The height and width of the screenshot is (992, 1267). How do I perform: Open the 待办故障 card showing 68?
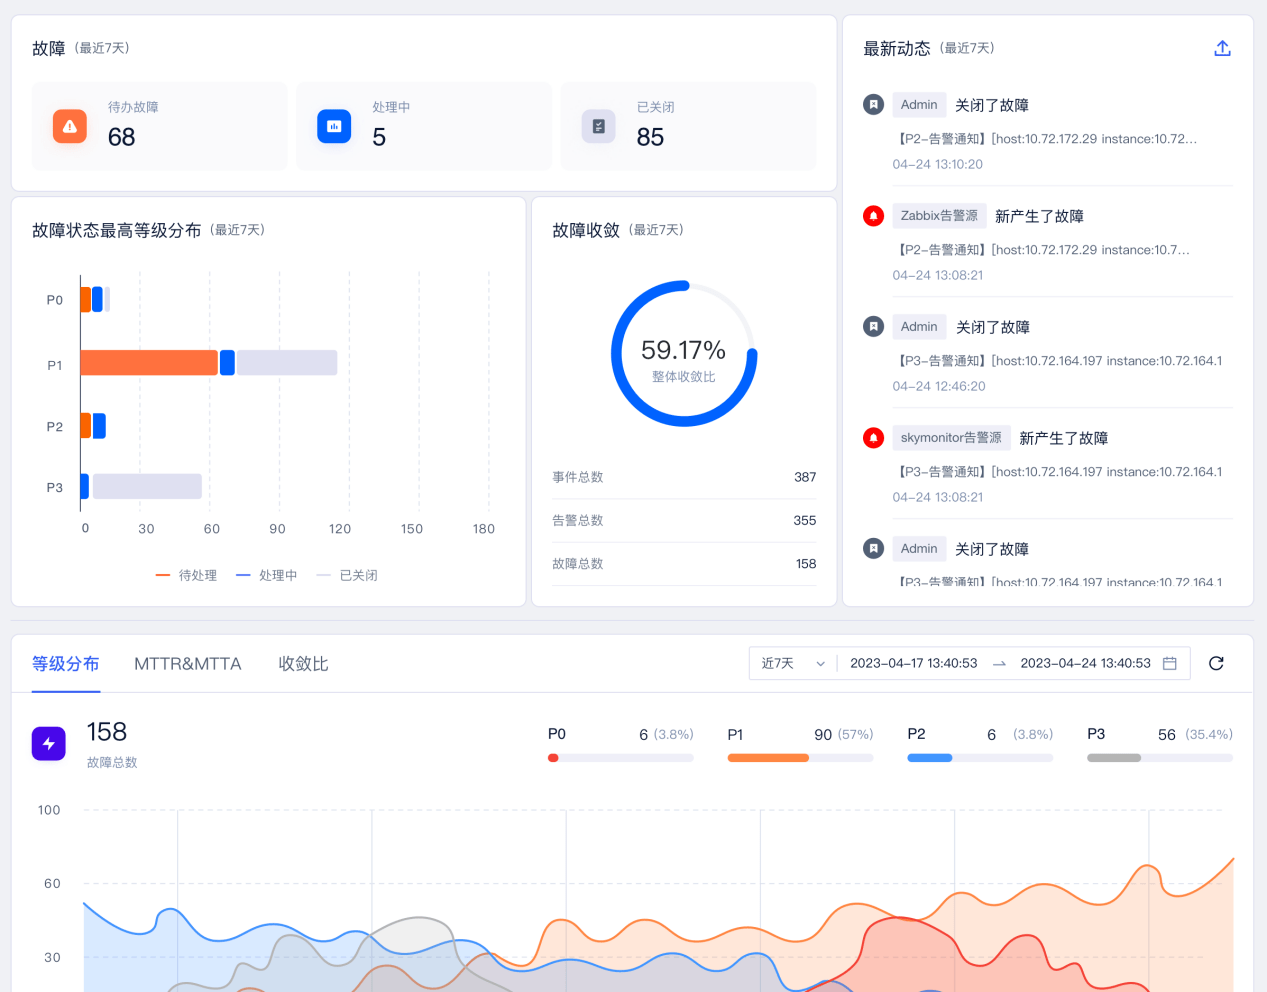coord(160,126)
